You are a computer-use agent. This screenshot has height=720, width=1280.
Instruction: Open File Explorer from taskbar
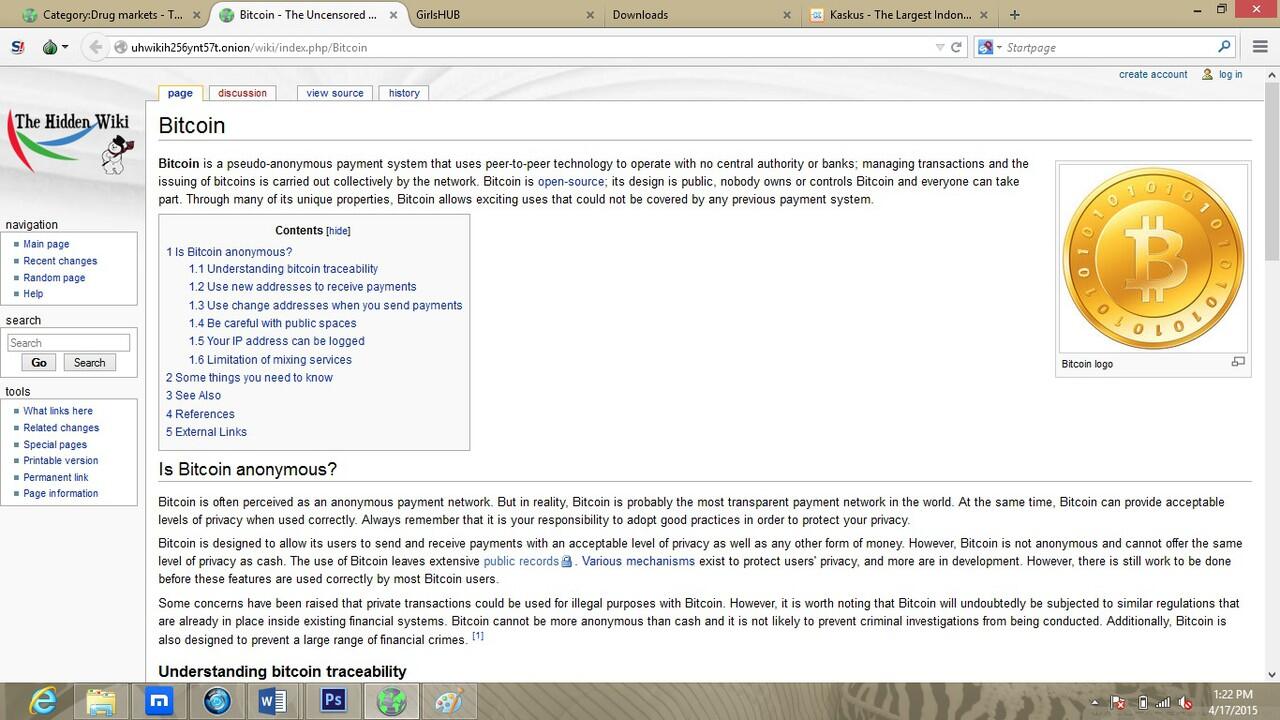pyautogui.click(x=100, y=701)
